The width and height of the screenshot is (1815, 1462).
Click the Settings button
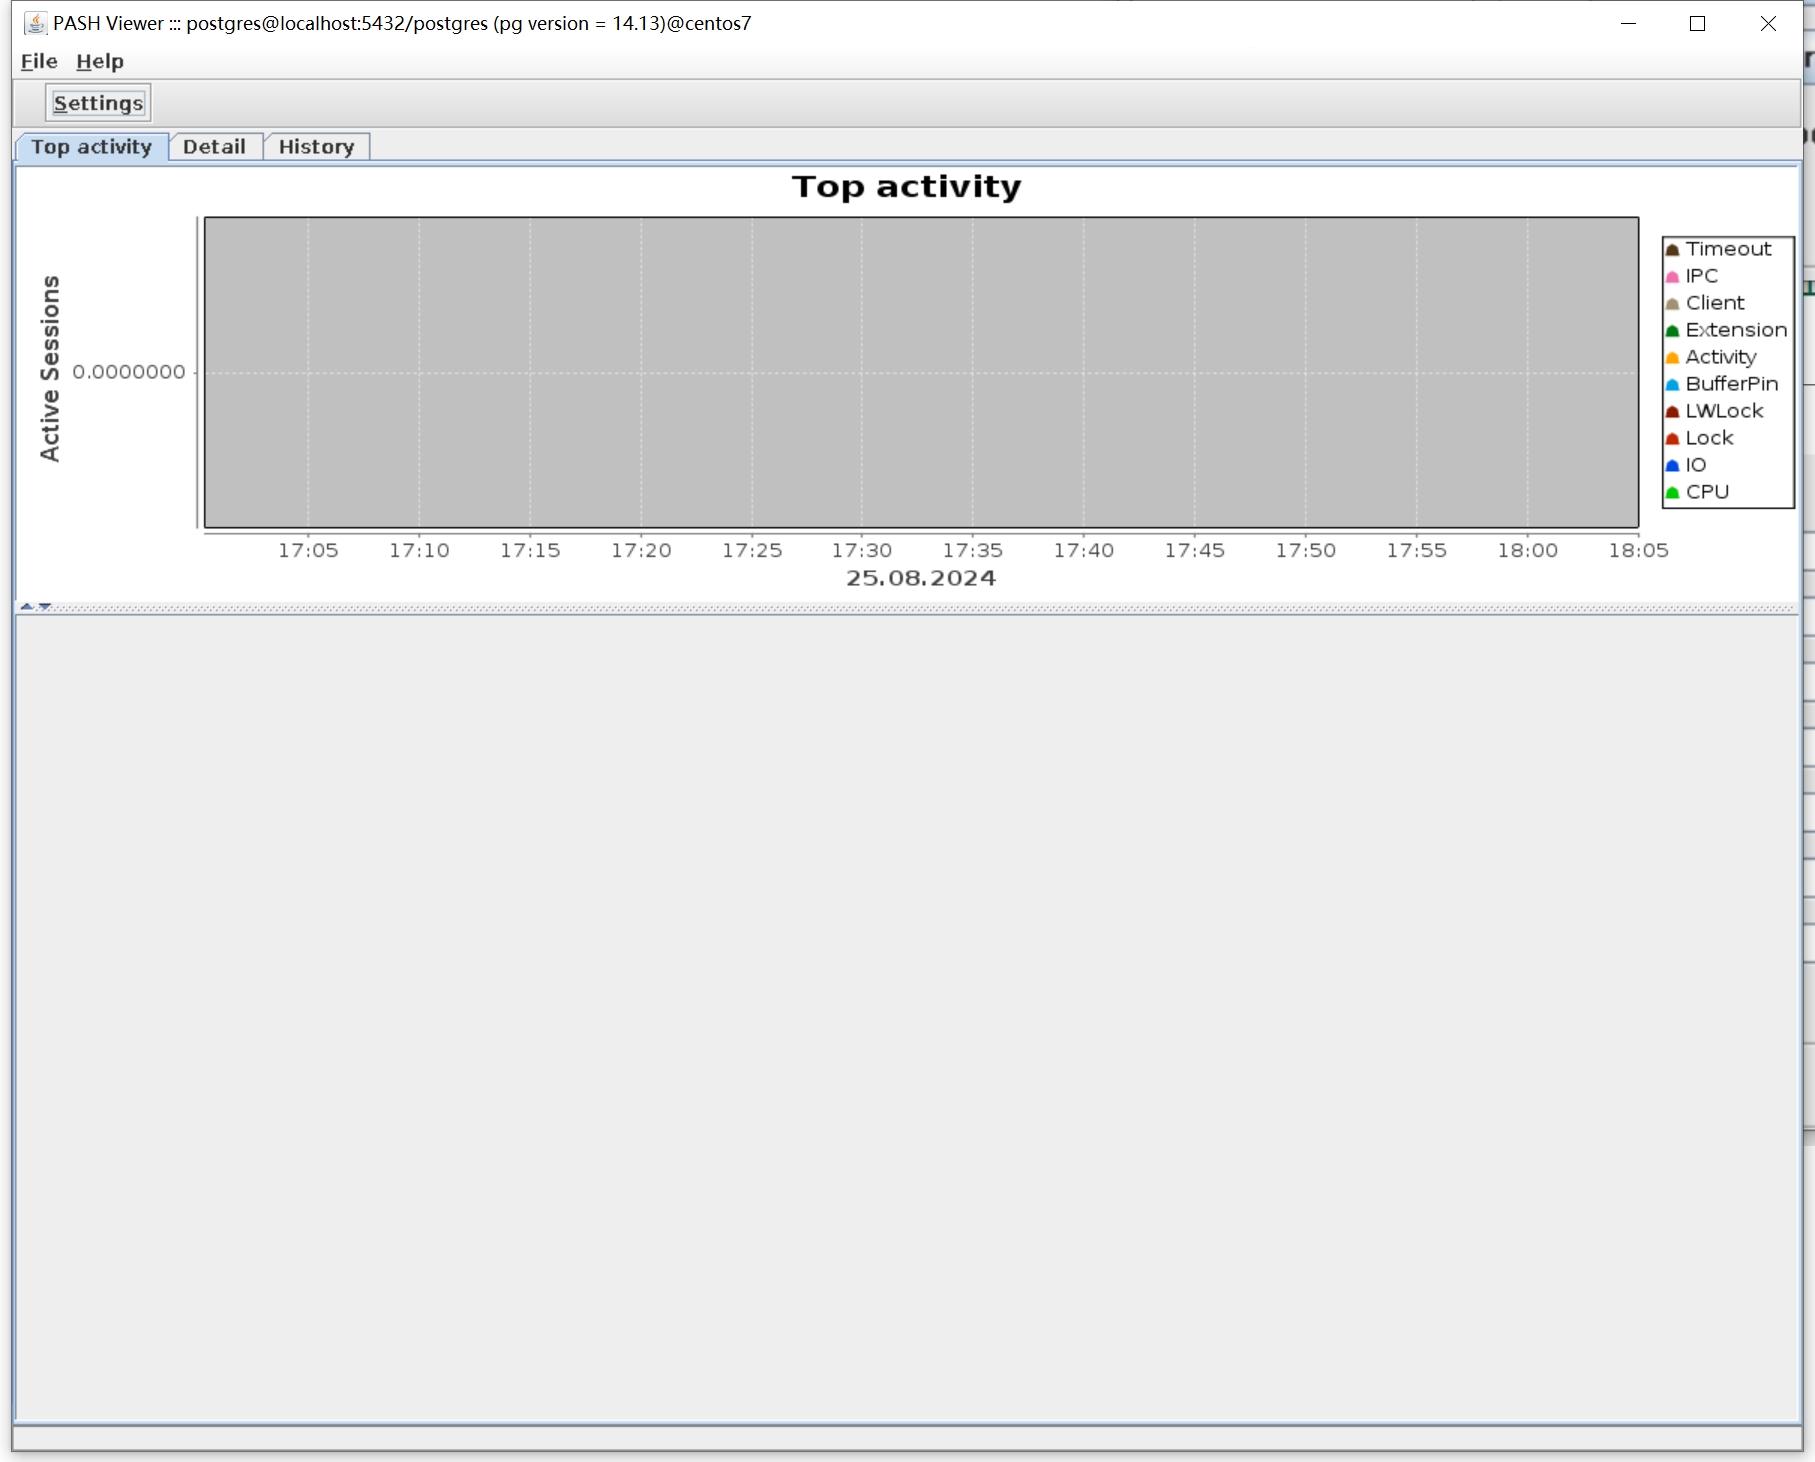pos(98,103)
